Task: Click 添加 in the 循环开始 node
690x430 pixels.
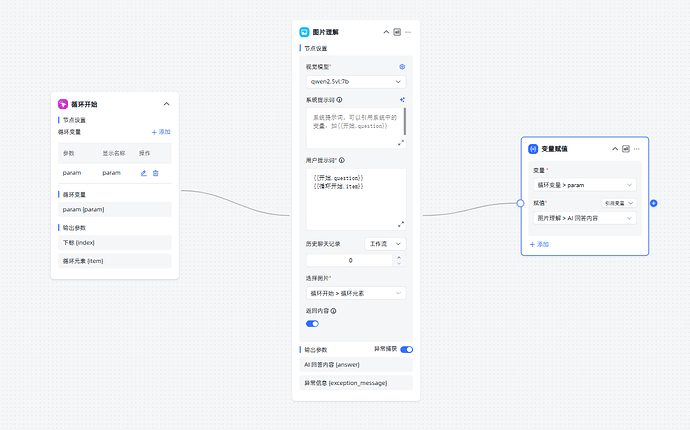Action: (161, 132)
